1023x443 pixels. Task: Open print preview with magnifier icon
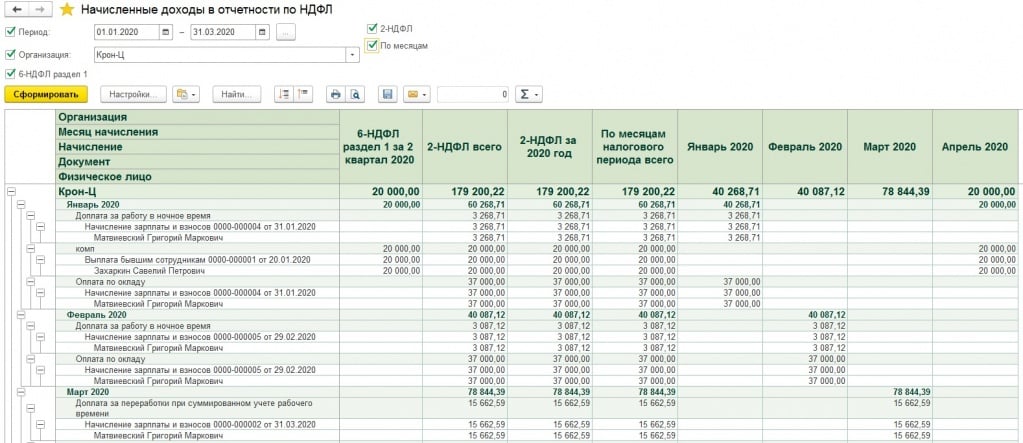coord(354,94)
